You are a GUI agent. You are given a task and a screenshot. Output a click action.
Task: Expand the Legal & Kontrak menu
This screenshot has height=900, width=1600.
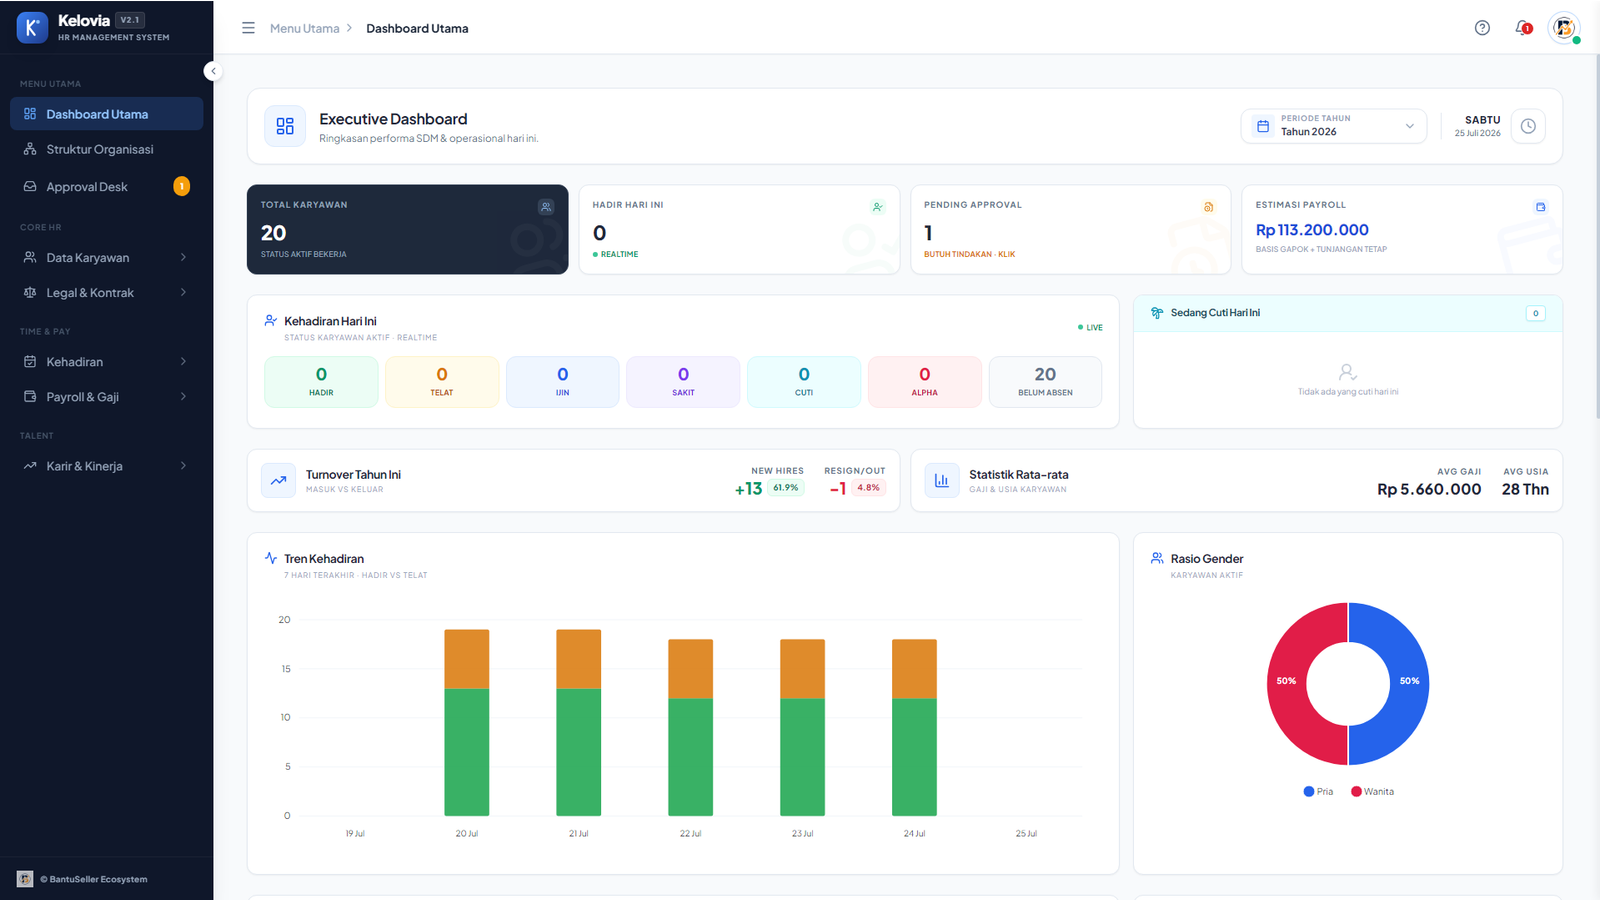pos(106,293)
